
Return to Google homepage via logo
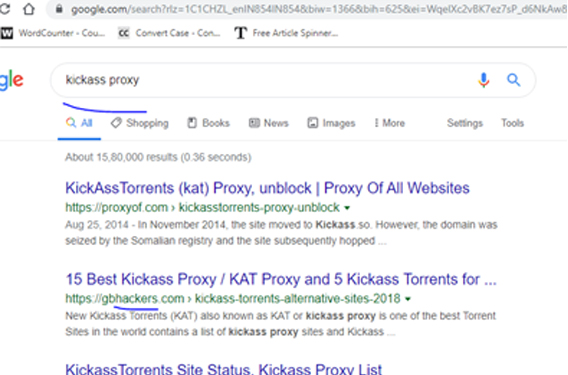coord(12,80)
